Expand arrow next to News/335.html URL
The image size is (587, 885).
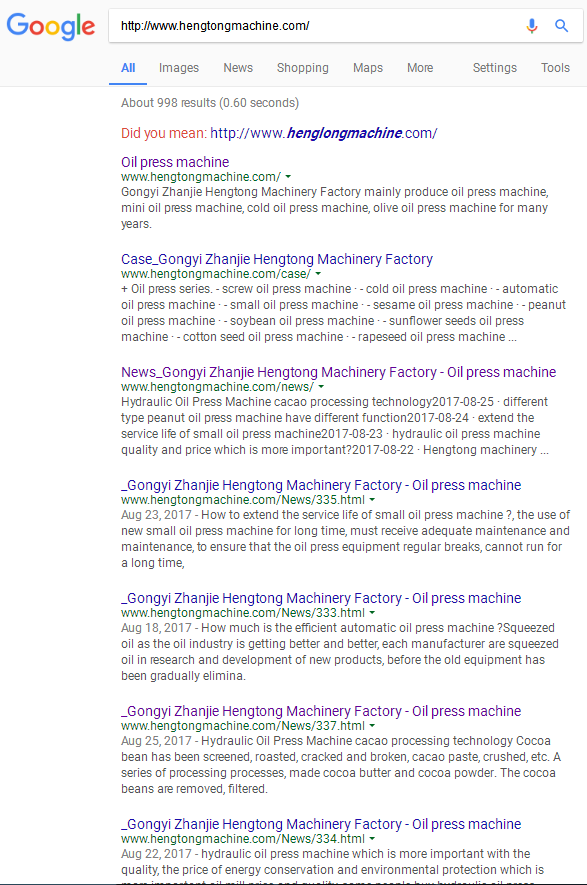coord(372,500)
